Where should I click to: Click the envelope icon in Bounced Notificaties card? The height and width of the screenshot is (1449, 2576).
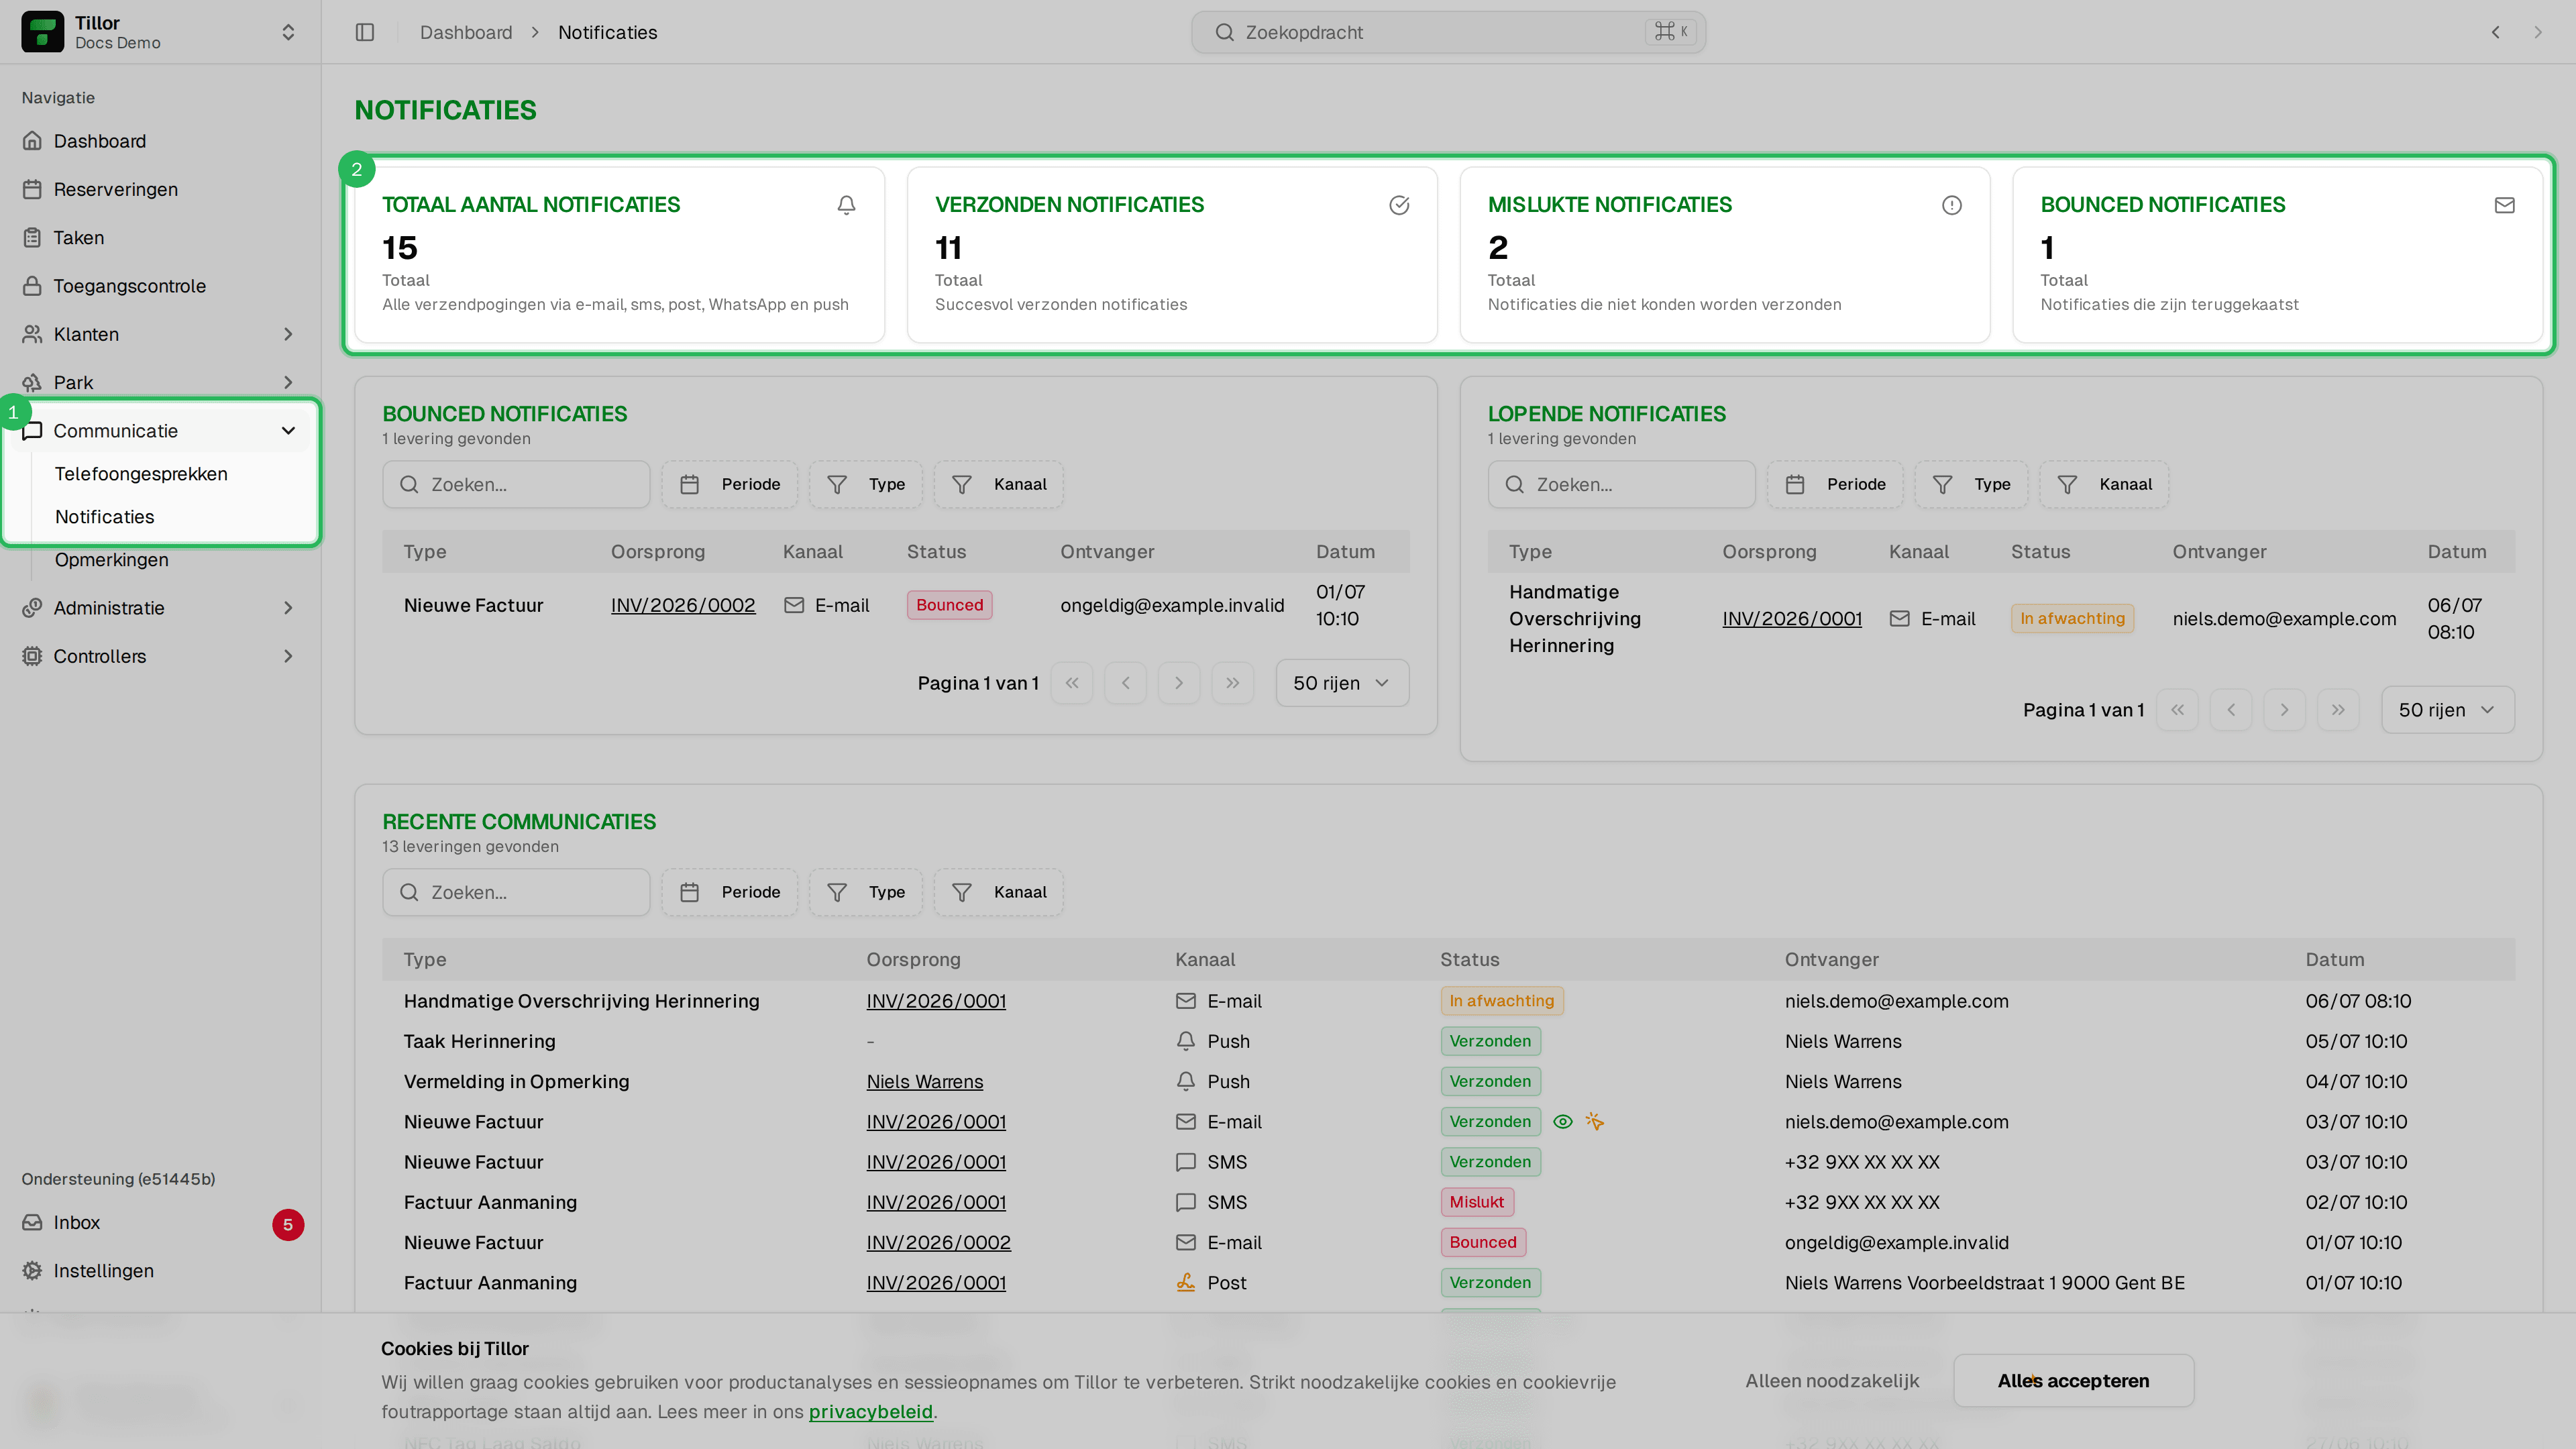(2505, 205)
